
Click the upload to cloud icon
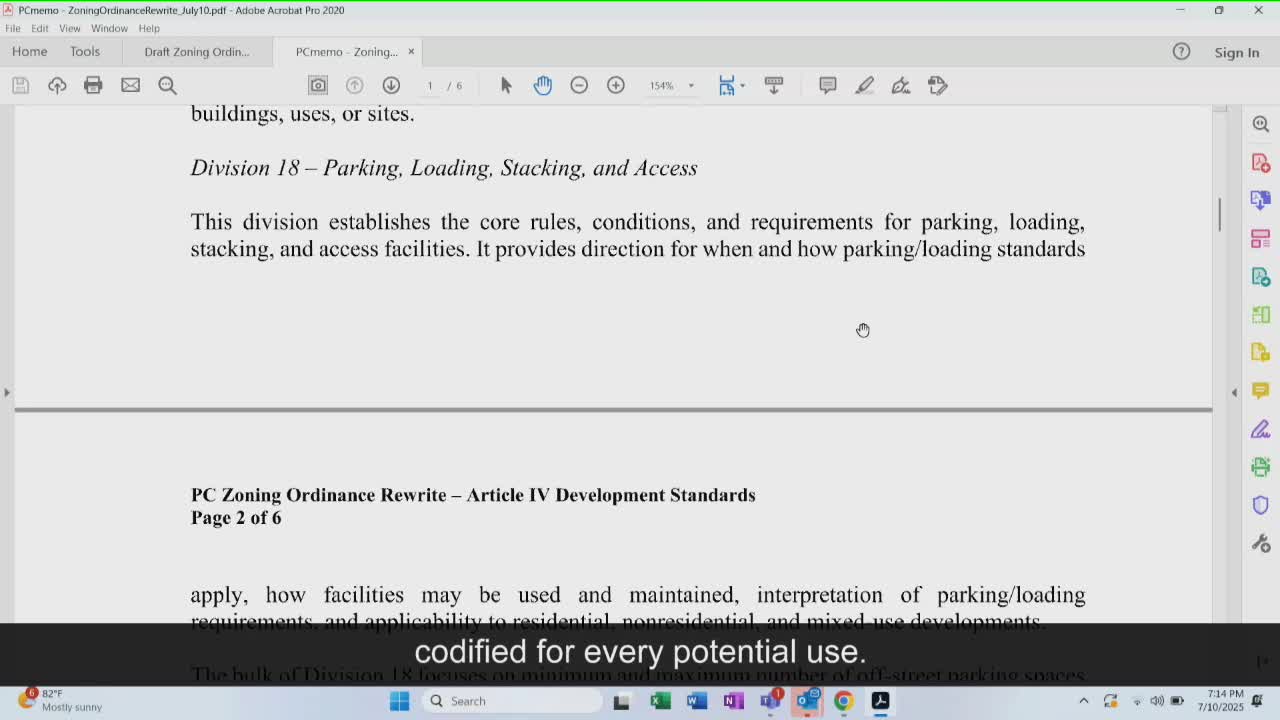[x=57, y=86]
